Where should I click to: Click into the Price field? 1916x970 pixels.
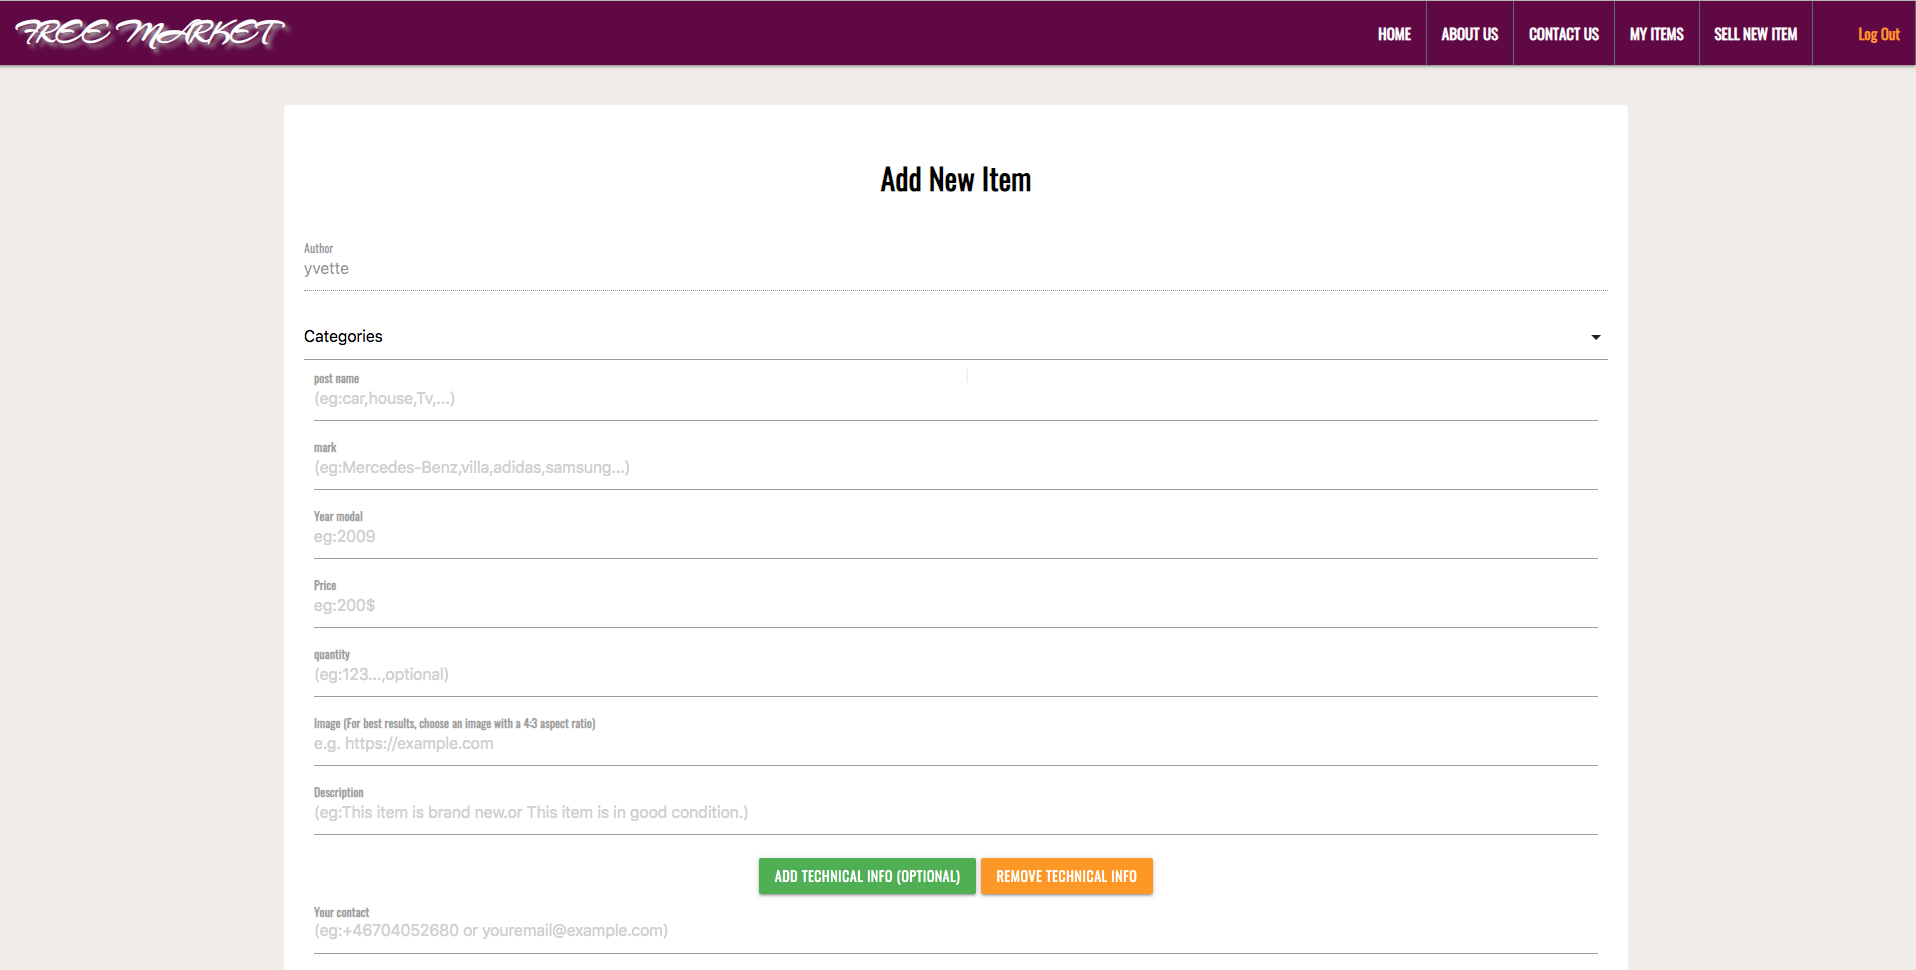955,606
